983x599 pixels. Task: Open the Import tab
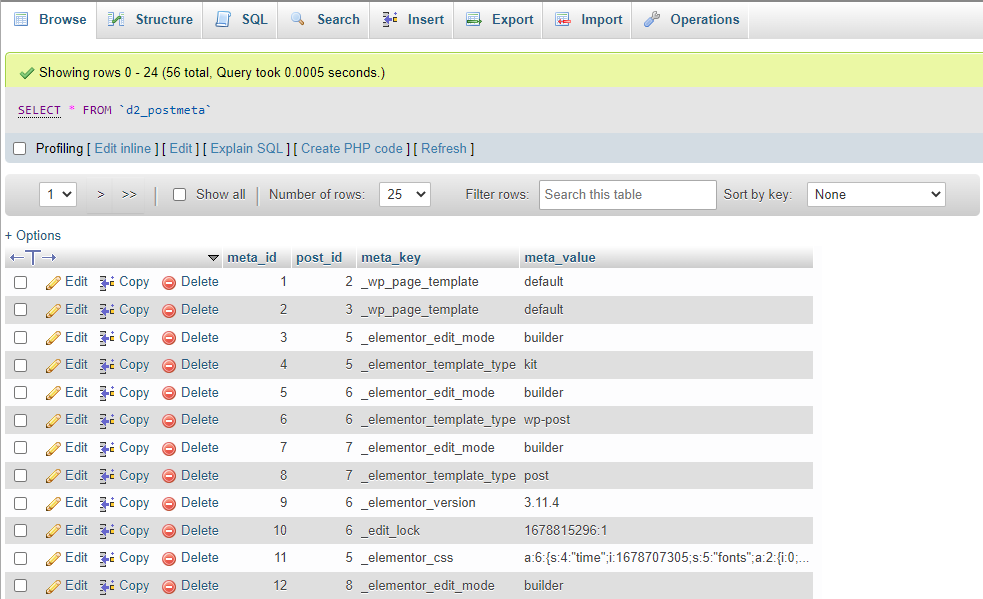pos(589,19)
